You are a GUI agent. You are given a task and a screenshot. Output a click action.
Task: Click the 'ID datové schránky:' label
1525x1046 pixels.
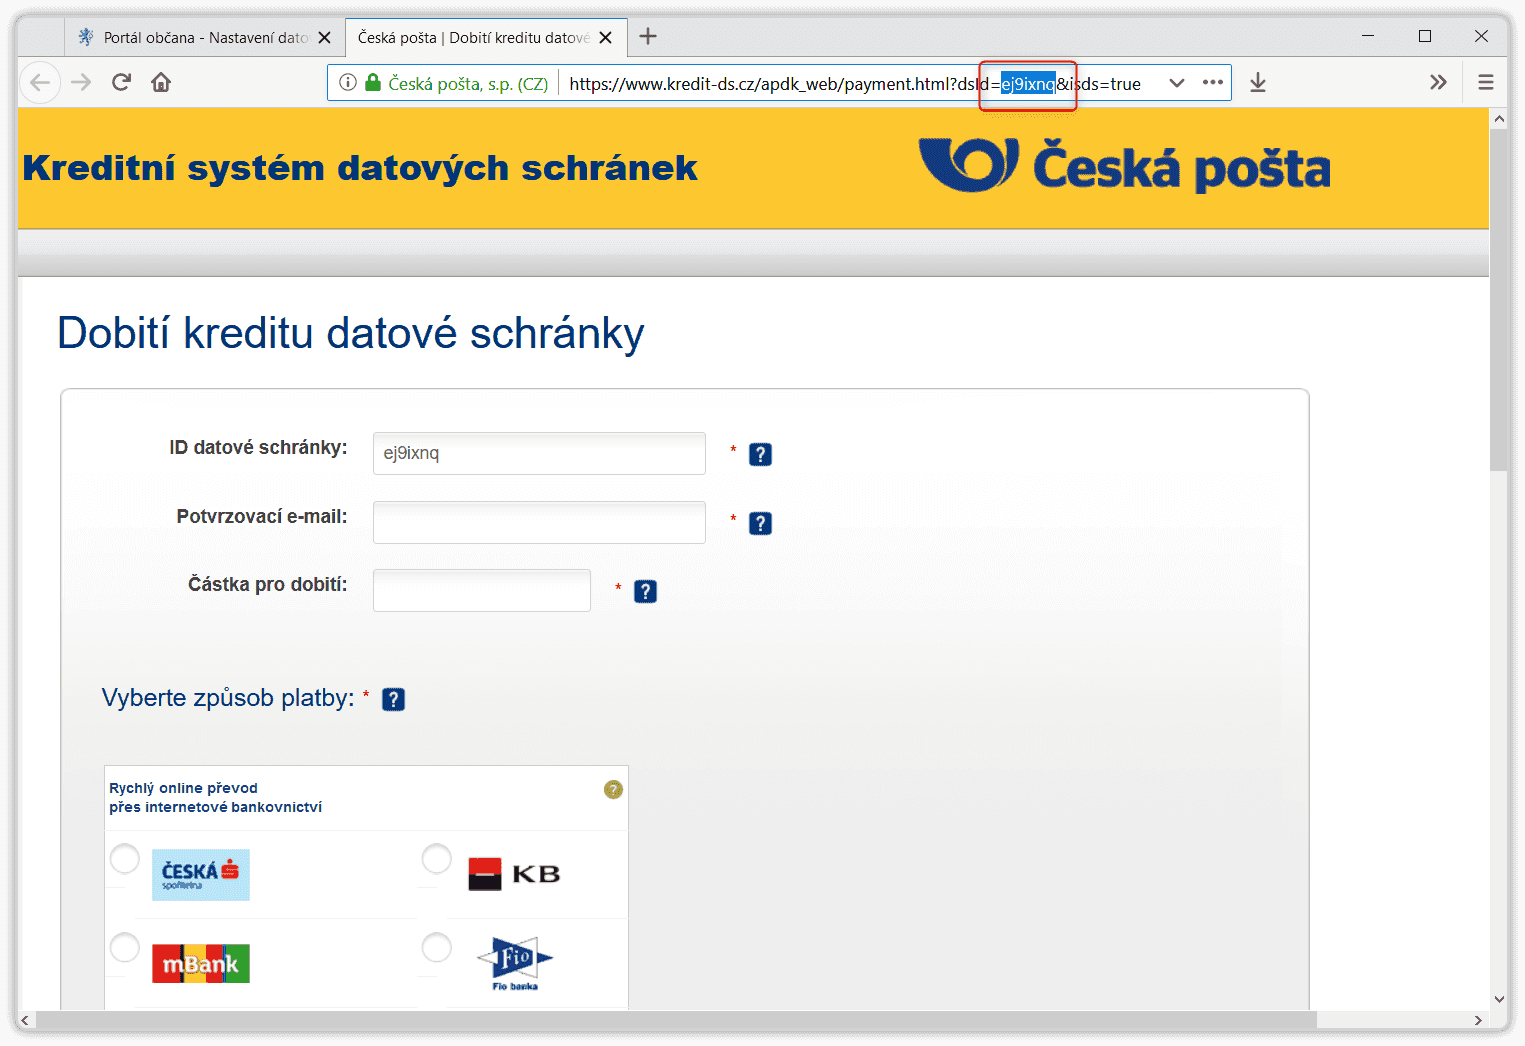click(x=258, y=448)
